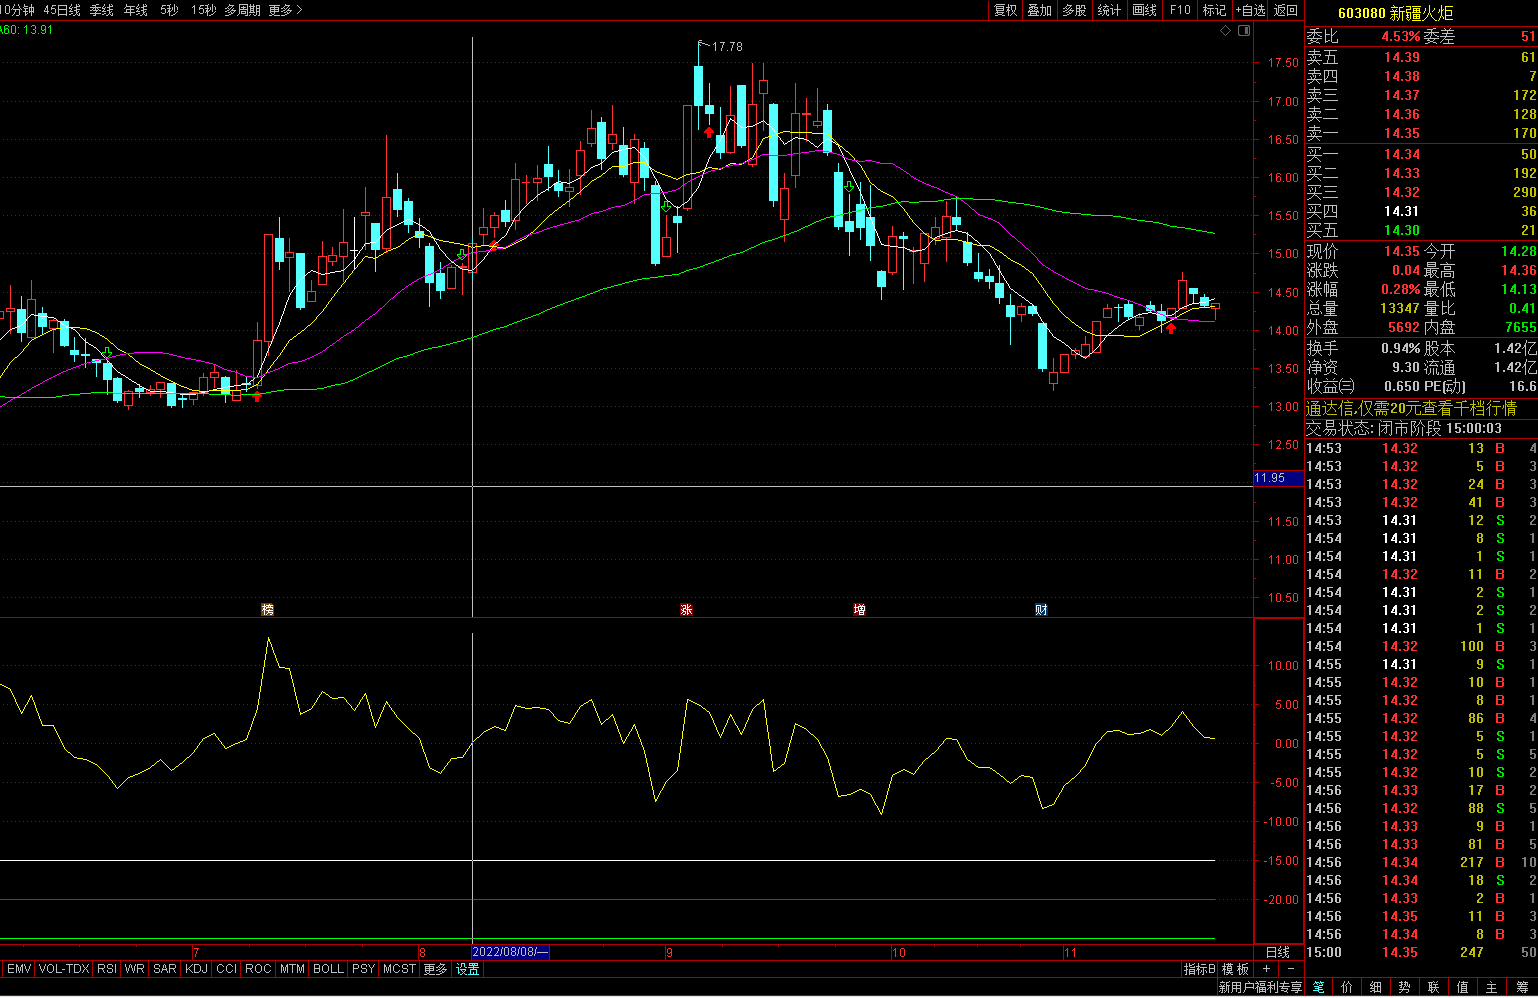Select the 联 linked tab
This screenshot has width=1538, height=998.
(x=1434, y=988)
